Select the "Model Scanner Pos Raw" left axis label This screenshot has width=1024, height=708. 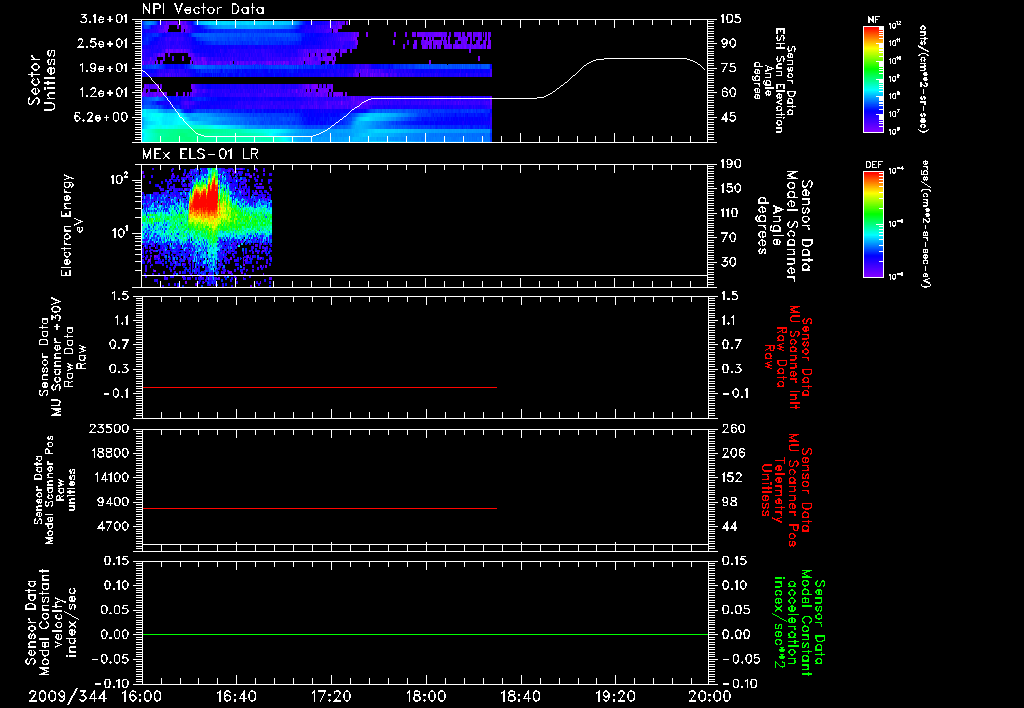tap(54, 490)
